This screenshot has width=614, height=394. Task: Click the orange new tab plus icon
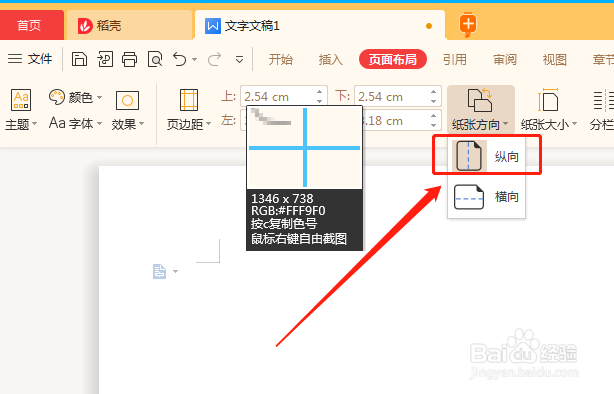click(468, 24)
